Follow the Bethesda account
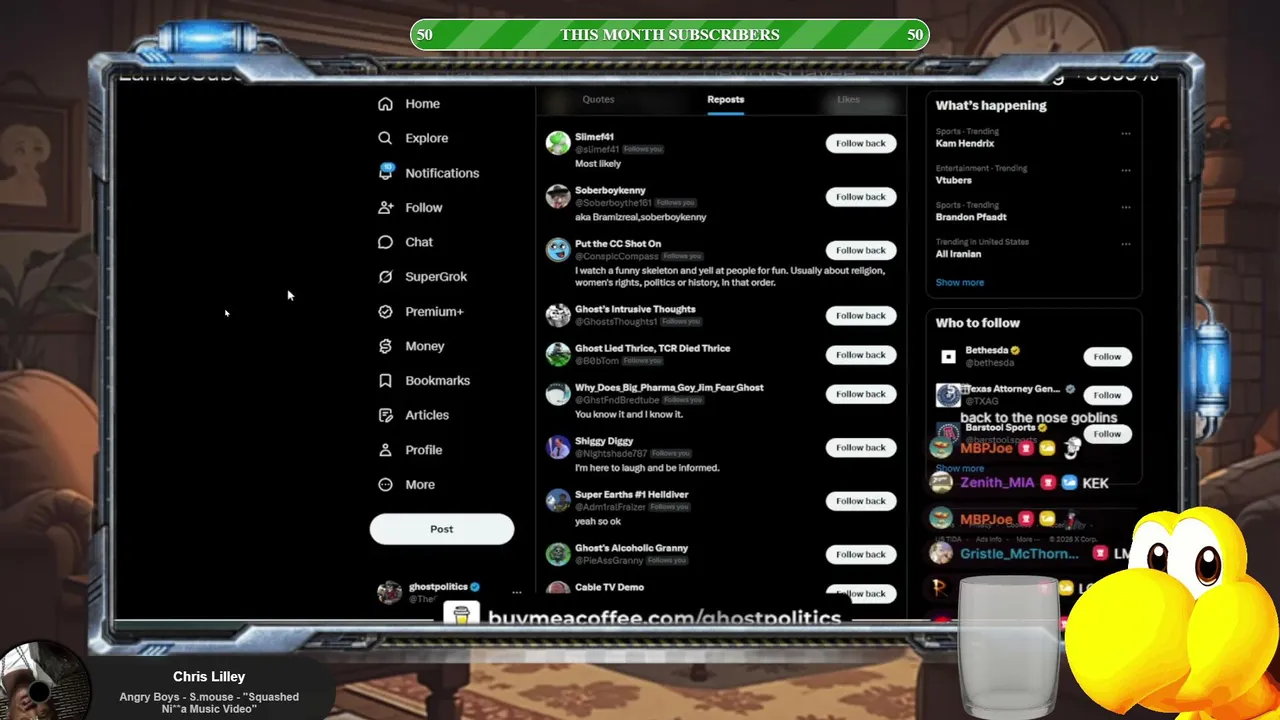 1107,357
